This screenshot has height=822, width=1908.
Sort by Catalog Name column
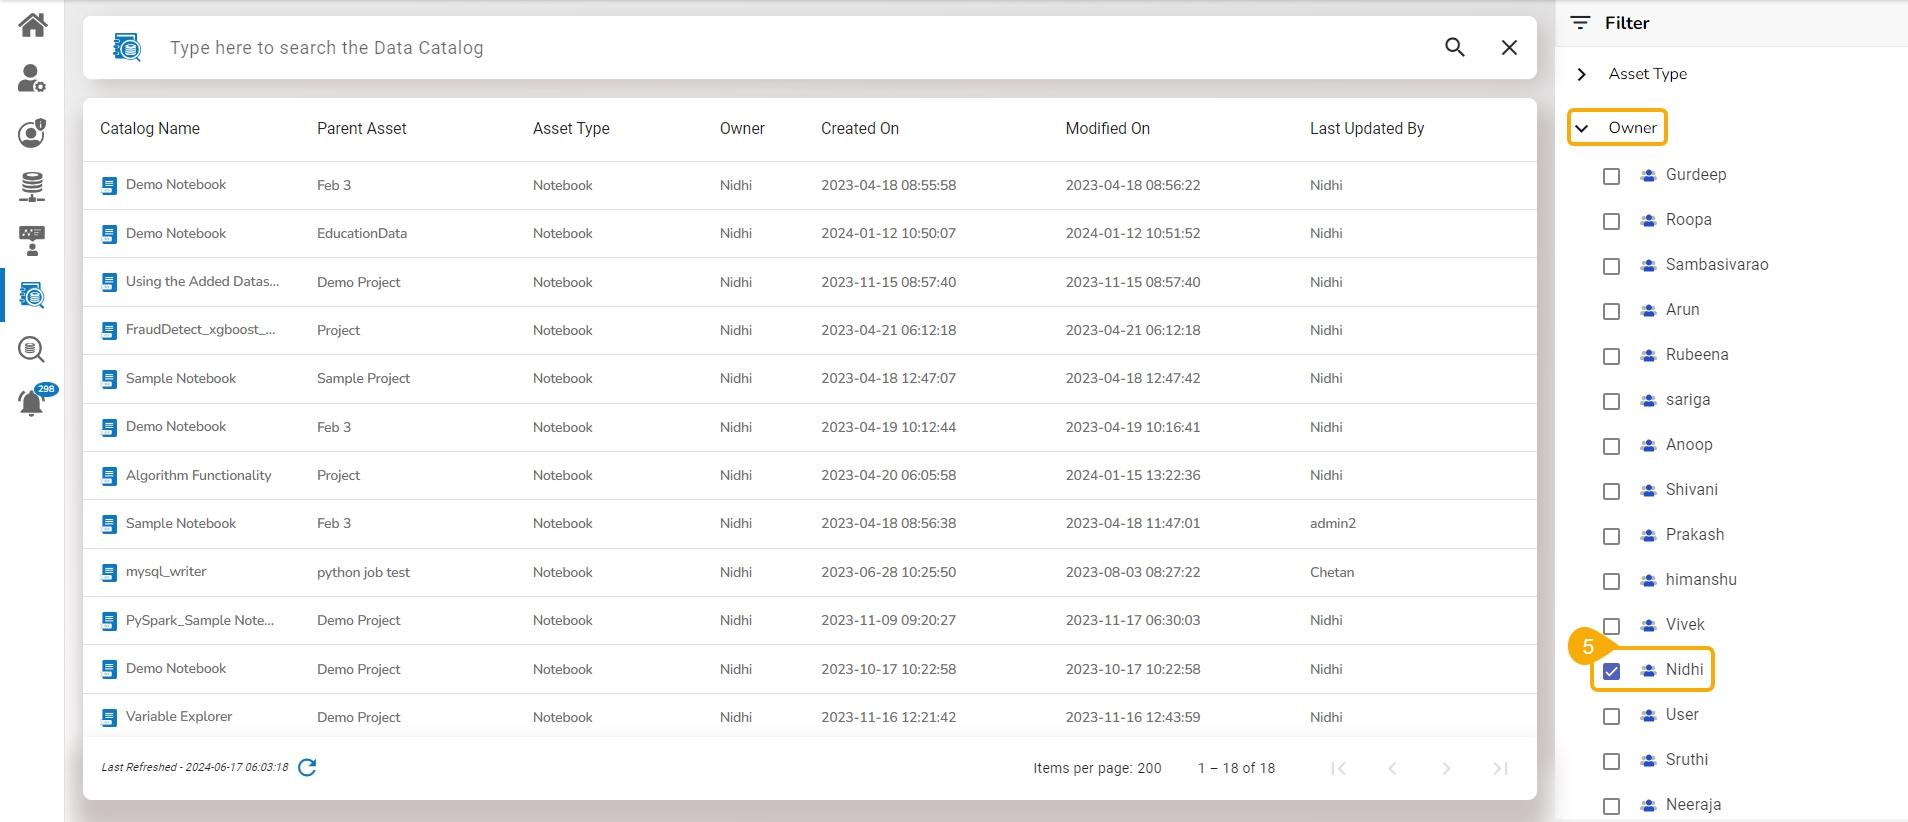click(150, 128)
